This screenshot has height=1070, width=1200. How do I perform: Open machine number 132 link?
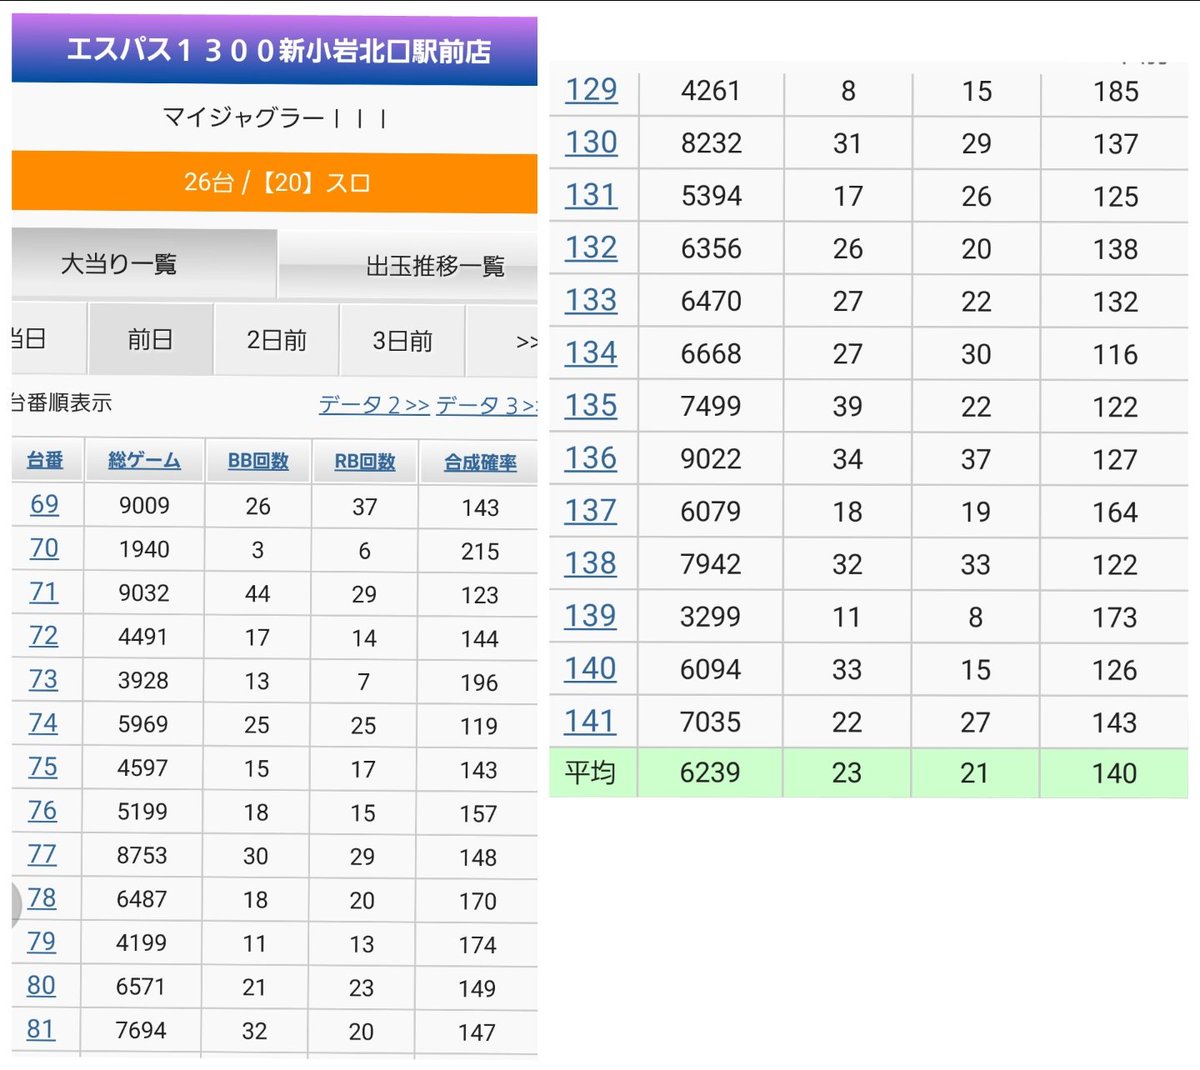(591, 247)
